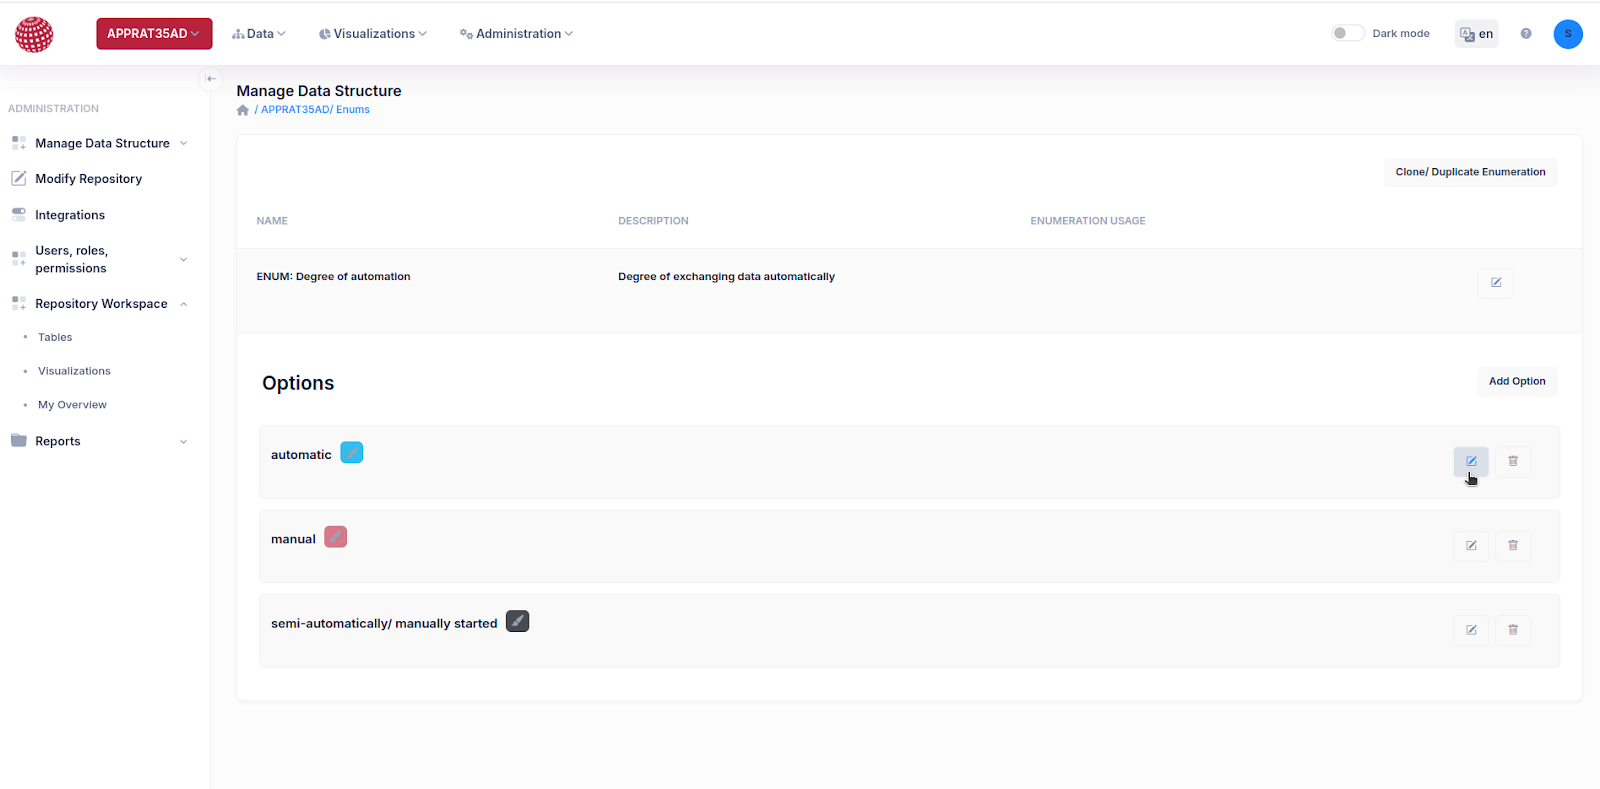Image resolution: width=1600 pixels, height=789 pixels.
Task: Open Integrations in sidebar
Action: pos(70,215)
